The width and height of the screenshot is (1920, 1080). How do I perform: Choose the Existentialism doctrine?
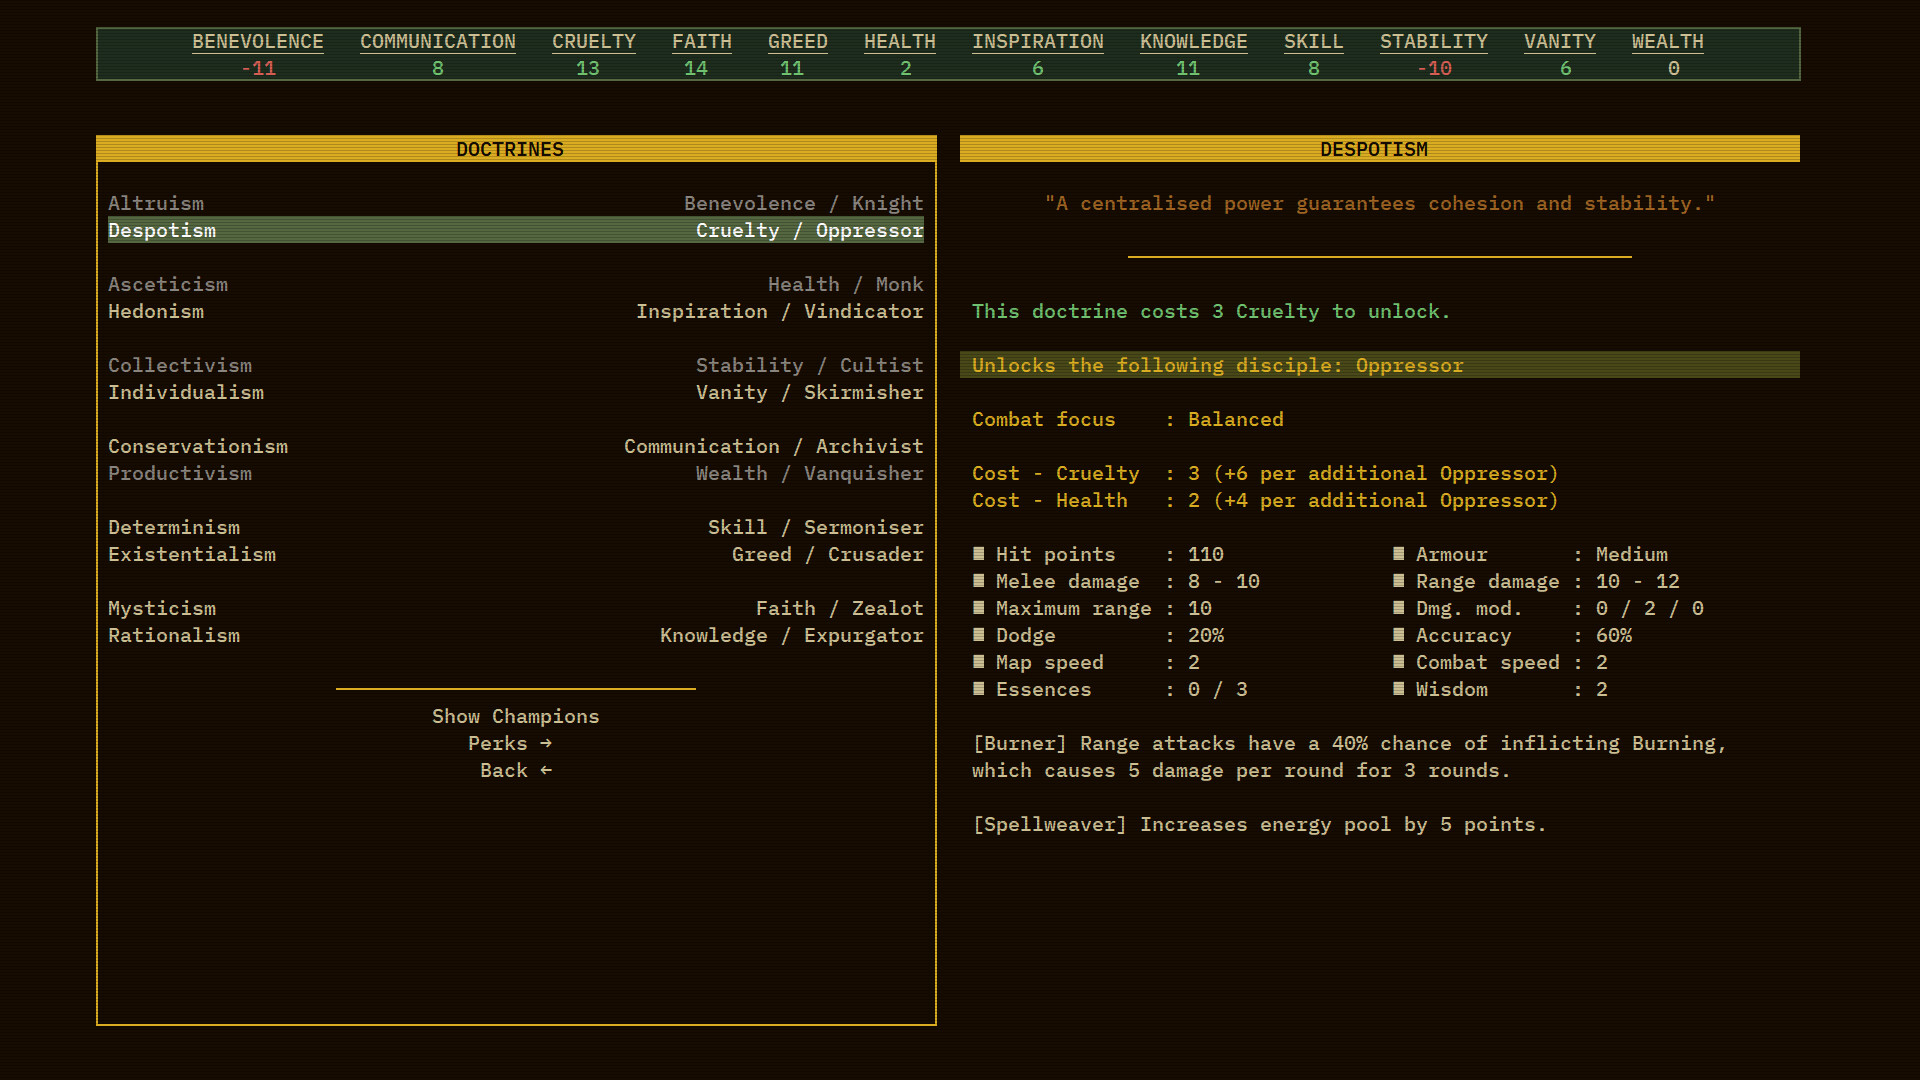click(192, 554)
